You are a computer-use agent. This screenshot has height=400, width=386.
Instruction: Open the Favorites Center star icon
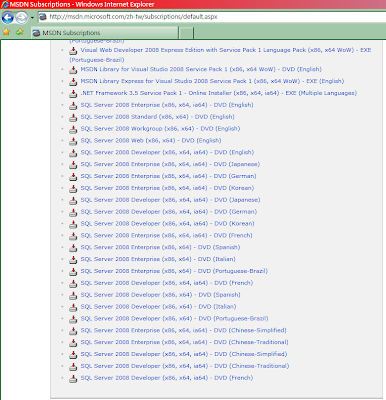click(6, 32)
